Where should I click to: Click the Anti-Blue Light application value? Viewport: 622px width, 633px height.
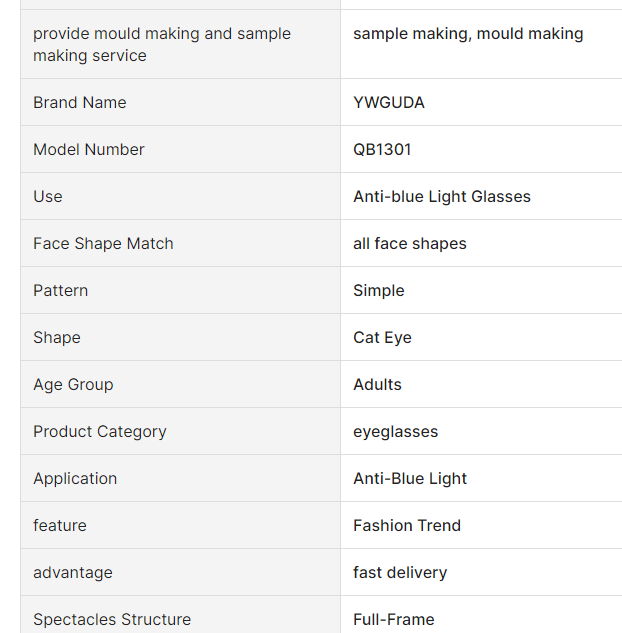pos(410,478)
